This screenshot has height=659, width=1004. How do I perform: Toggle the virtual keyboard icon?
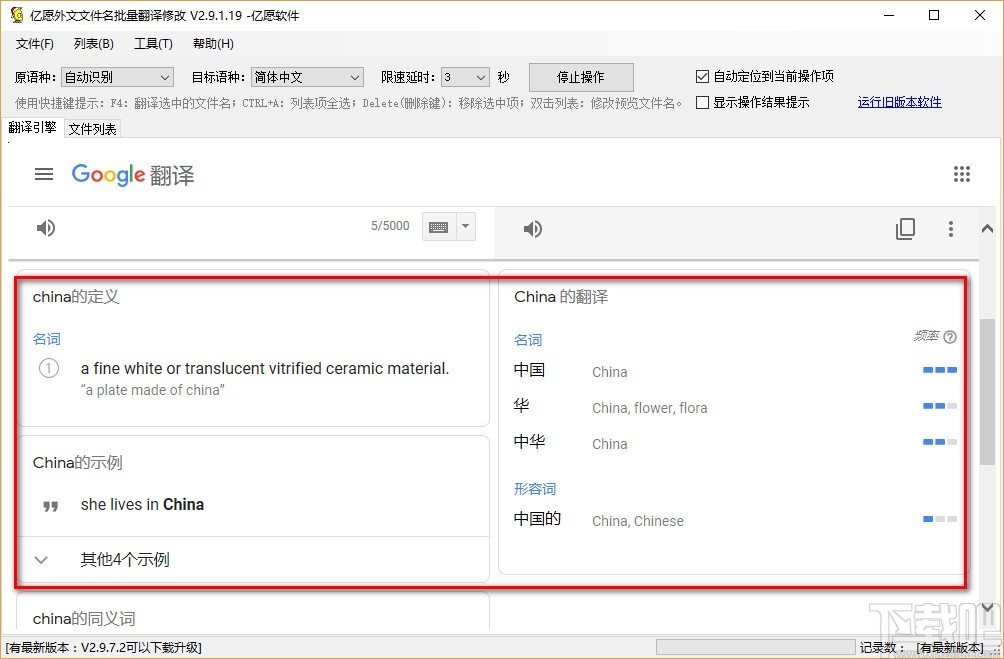coord(439,227)
